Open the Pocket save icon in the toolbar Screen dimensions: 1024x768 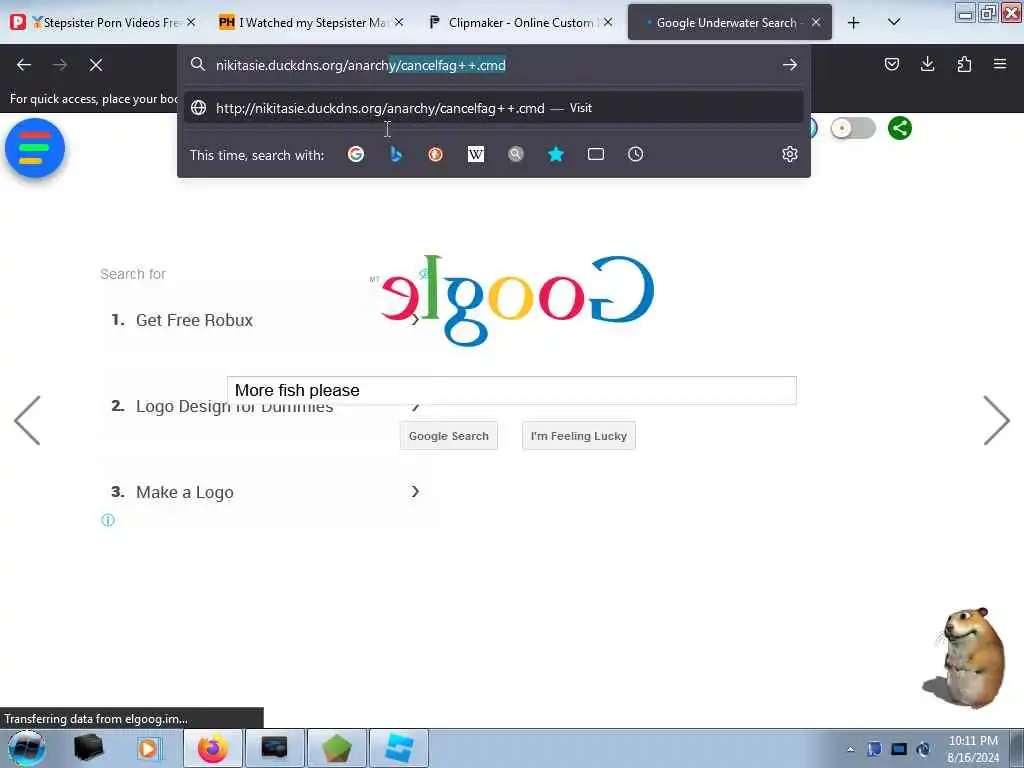click(x=891, y=64)
